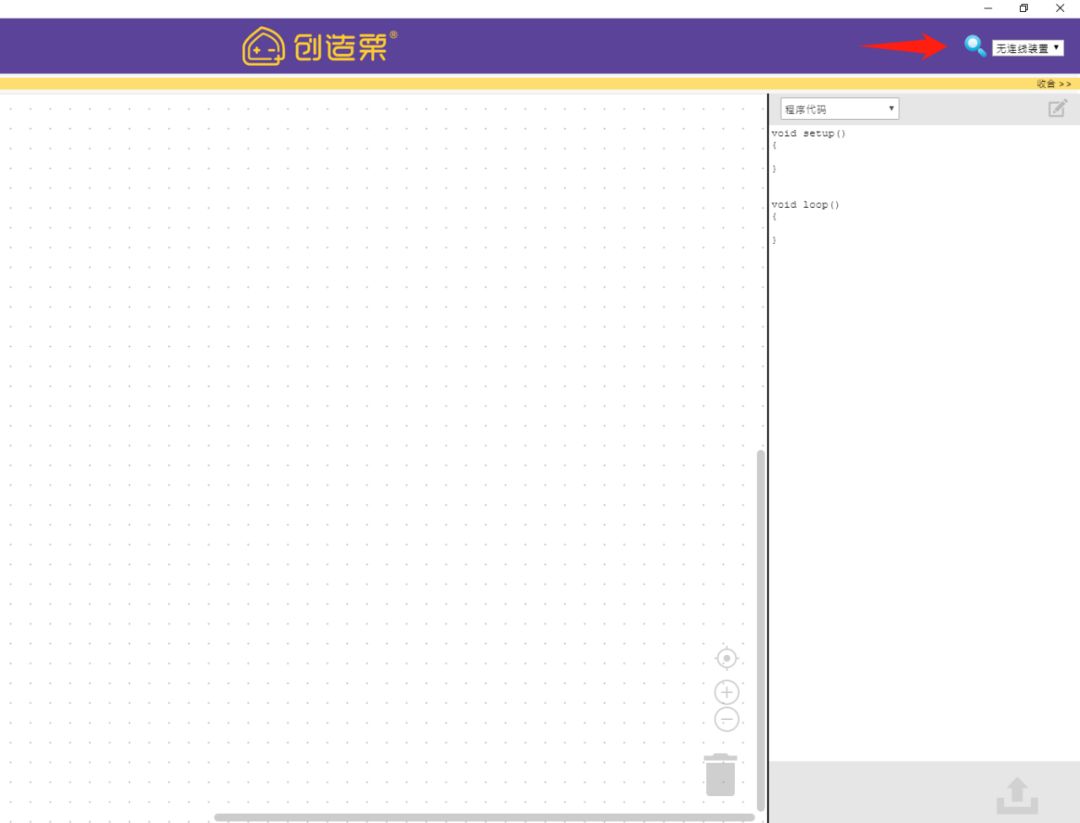Close the application window
Image resolution: width=1080 pixels, height=823 pixels.
[1060, 8]
